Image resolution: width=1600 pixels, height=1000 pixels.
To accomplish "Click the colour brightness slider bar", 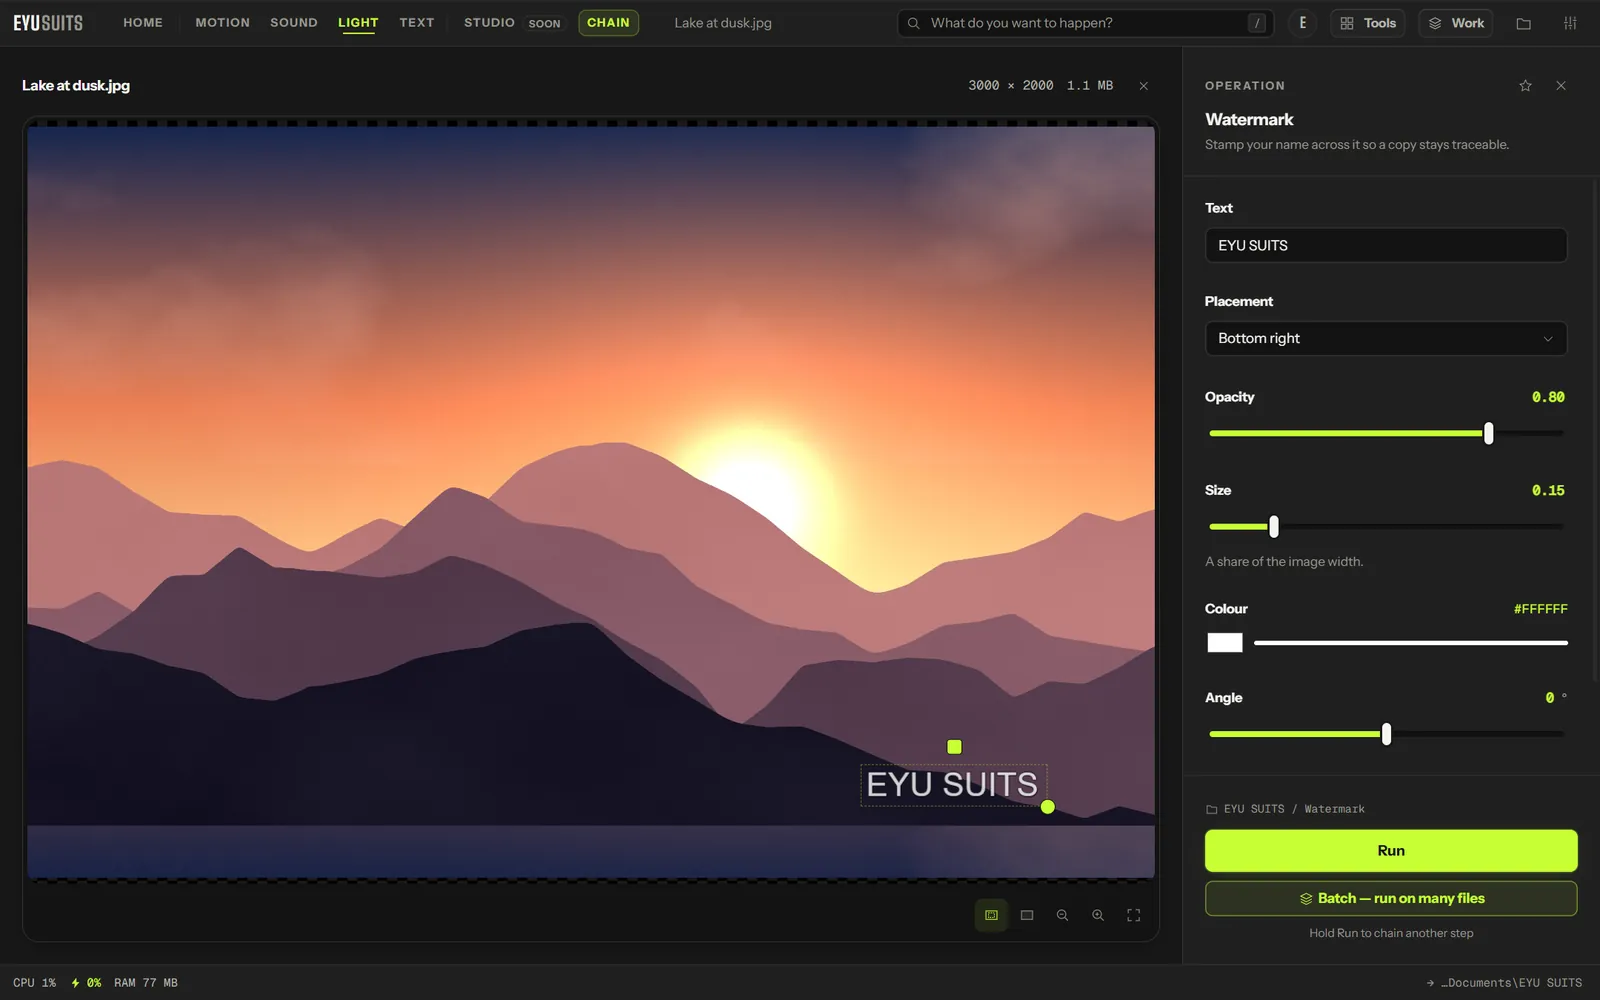I will click(1410, 643).
